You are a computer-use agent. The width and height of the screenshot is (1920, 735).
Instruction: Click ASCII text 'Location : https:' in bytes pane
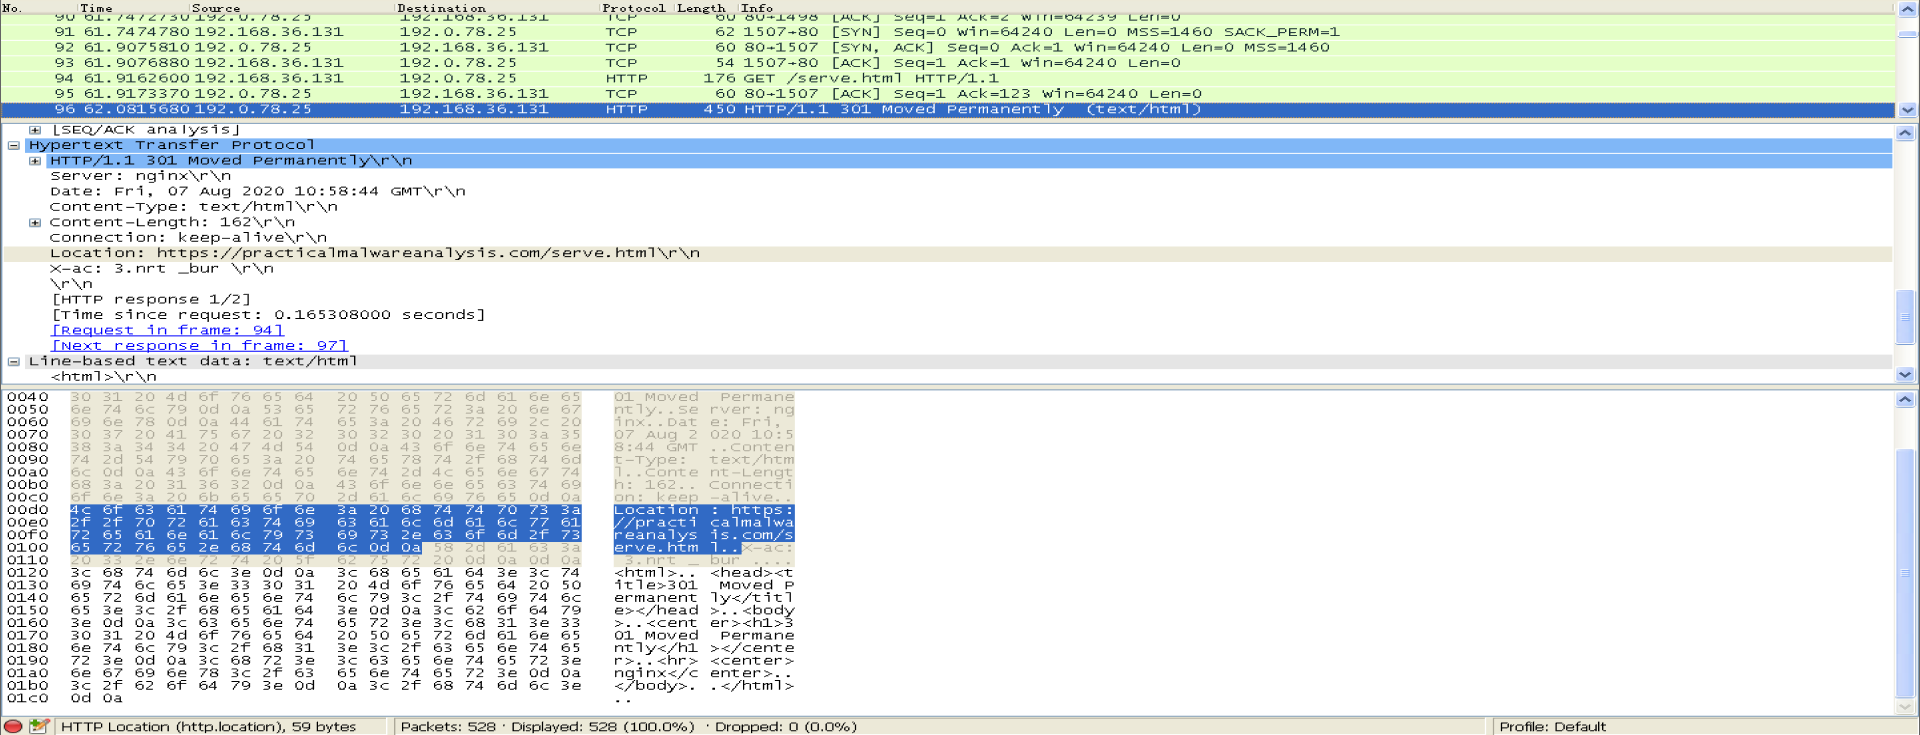click(703, 510)
